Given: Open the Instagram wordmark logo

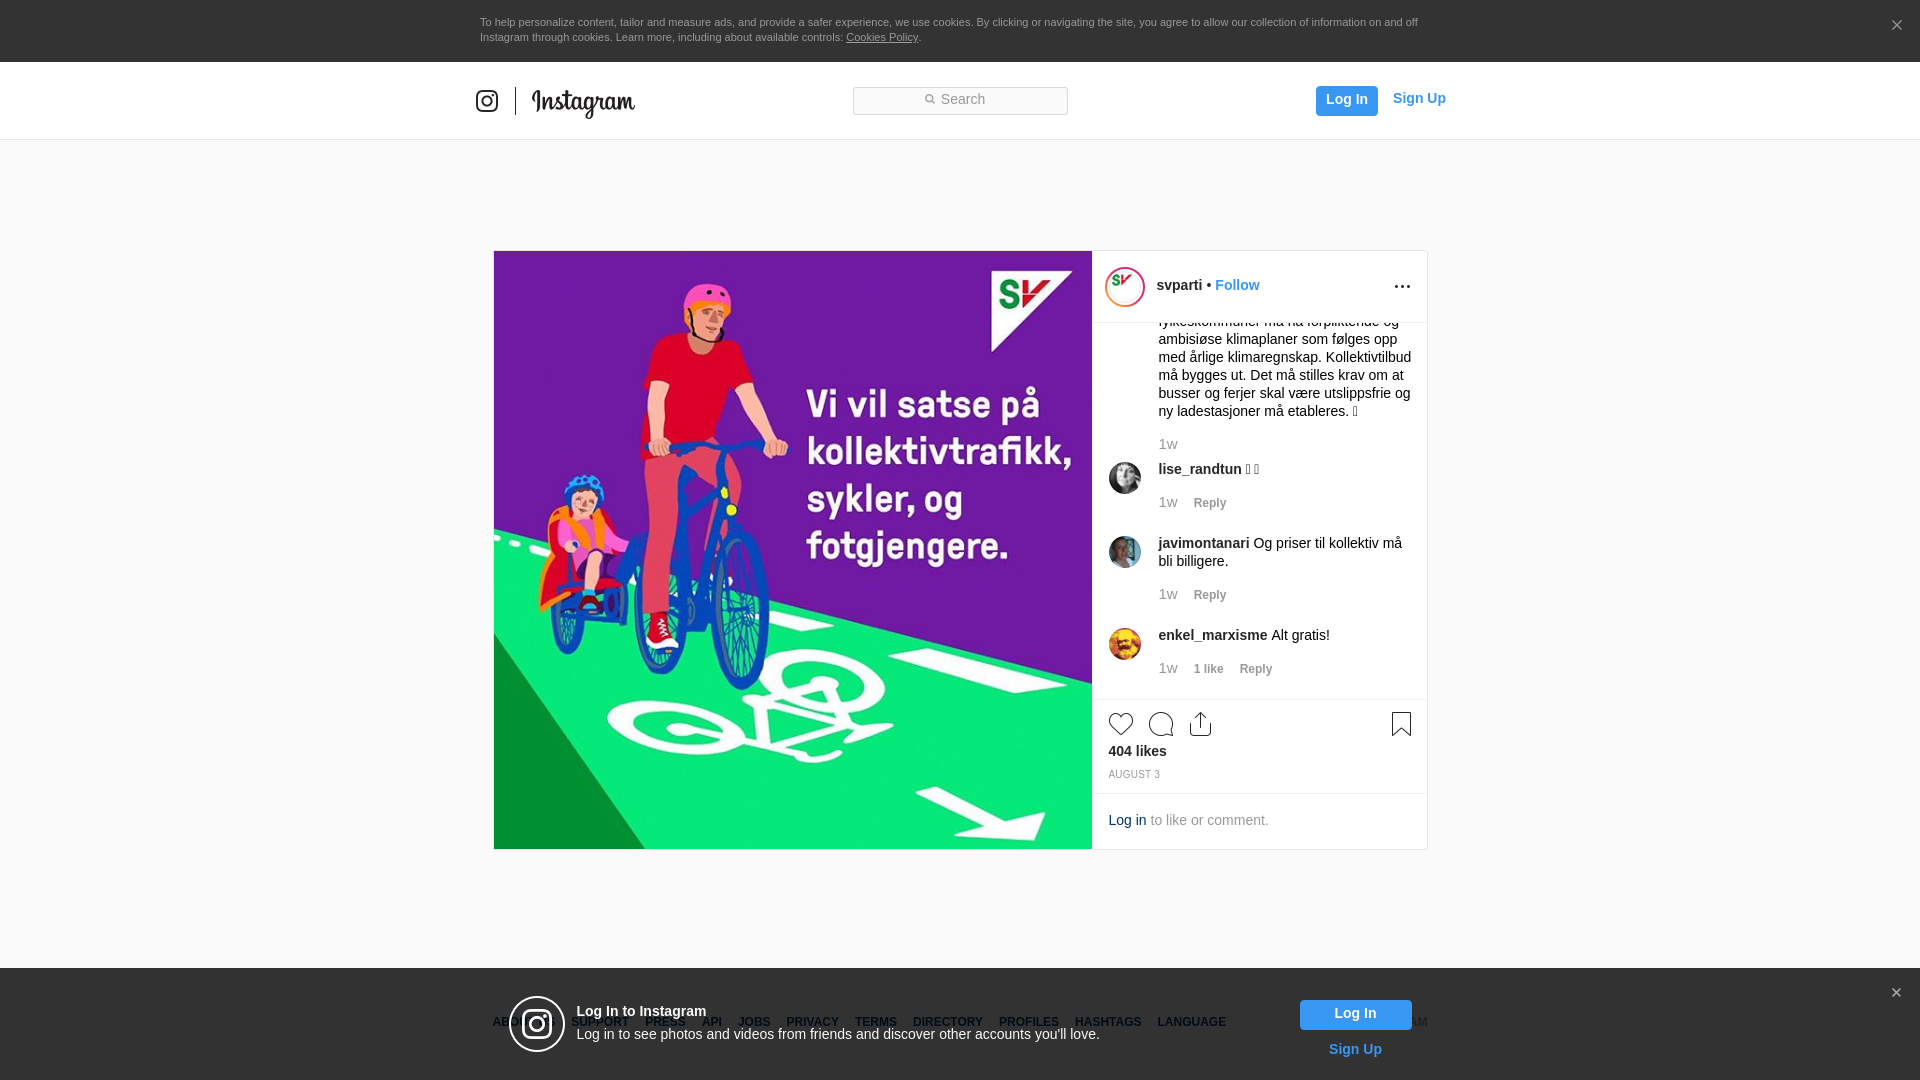Looking at the screenshot, I should pos(583,103).
